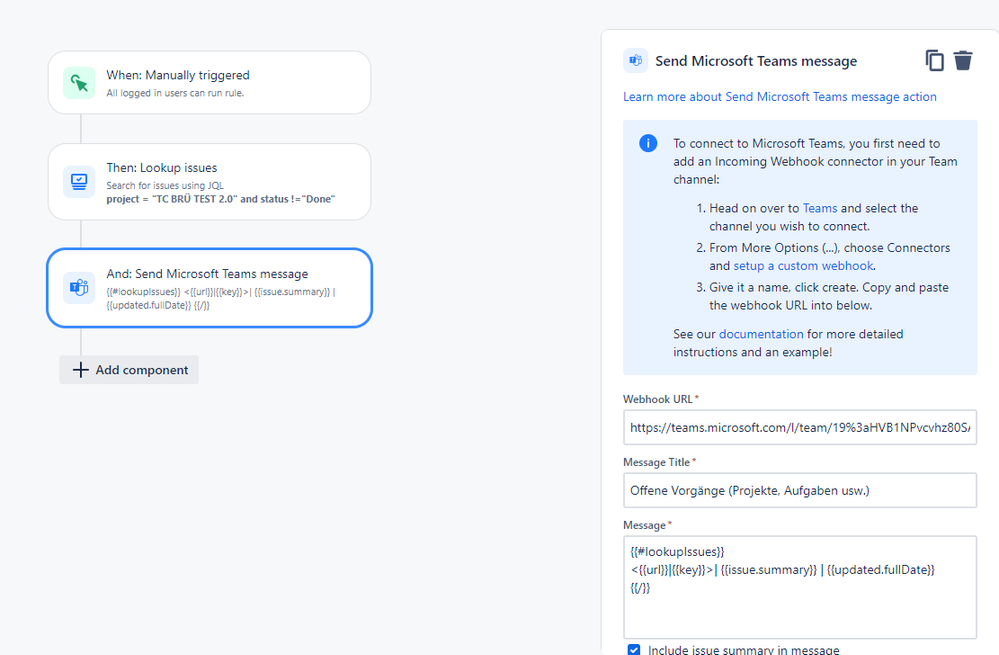Select the 'When: Manually triggered' step

point(210,83)
